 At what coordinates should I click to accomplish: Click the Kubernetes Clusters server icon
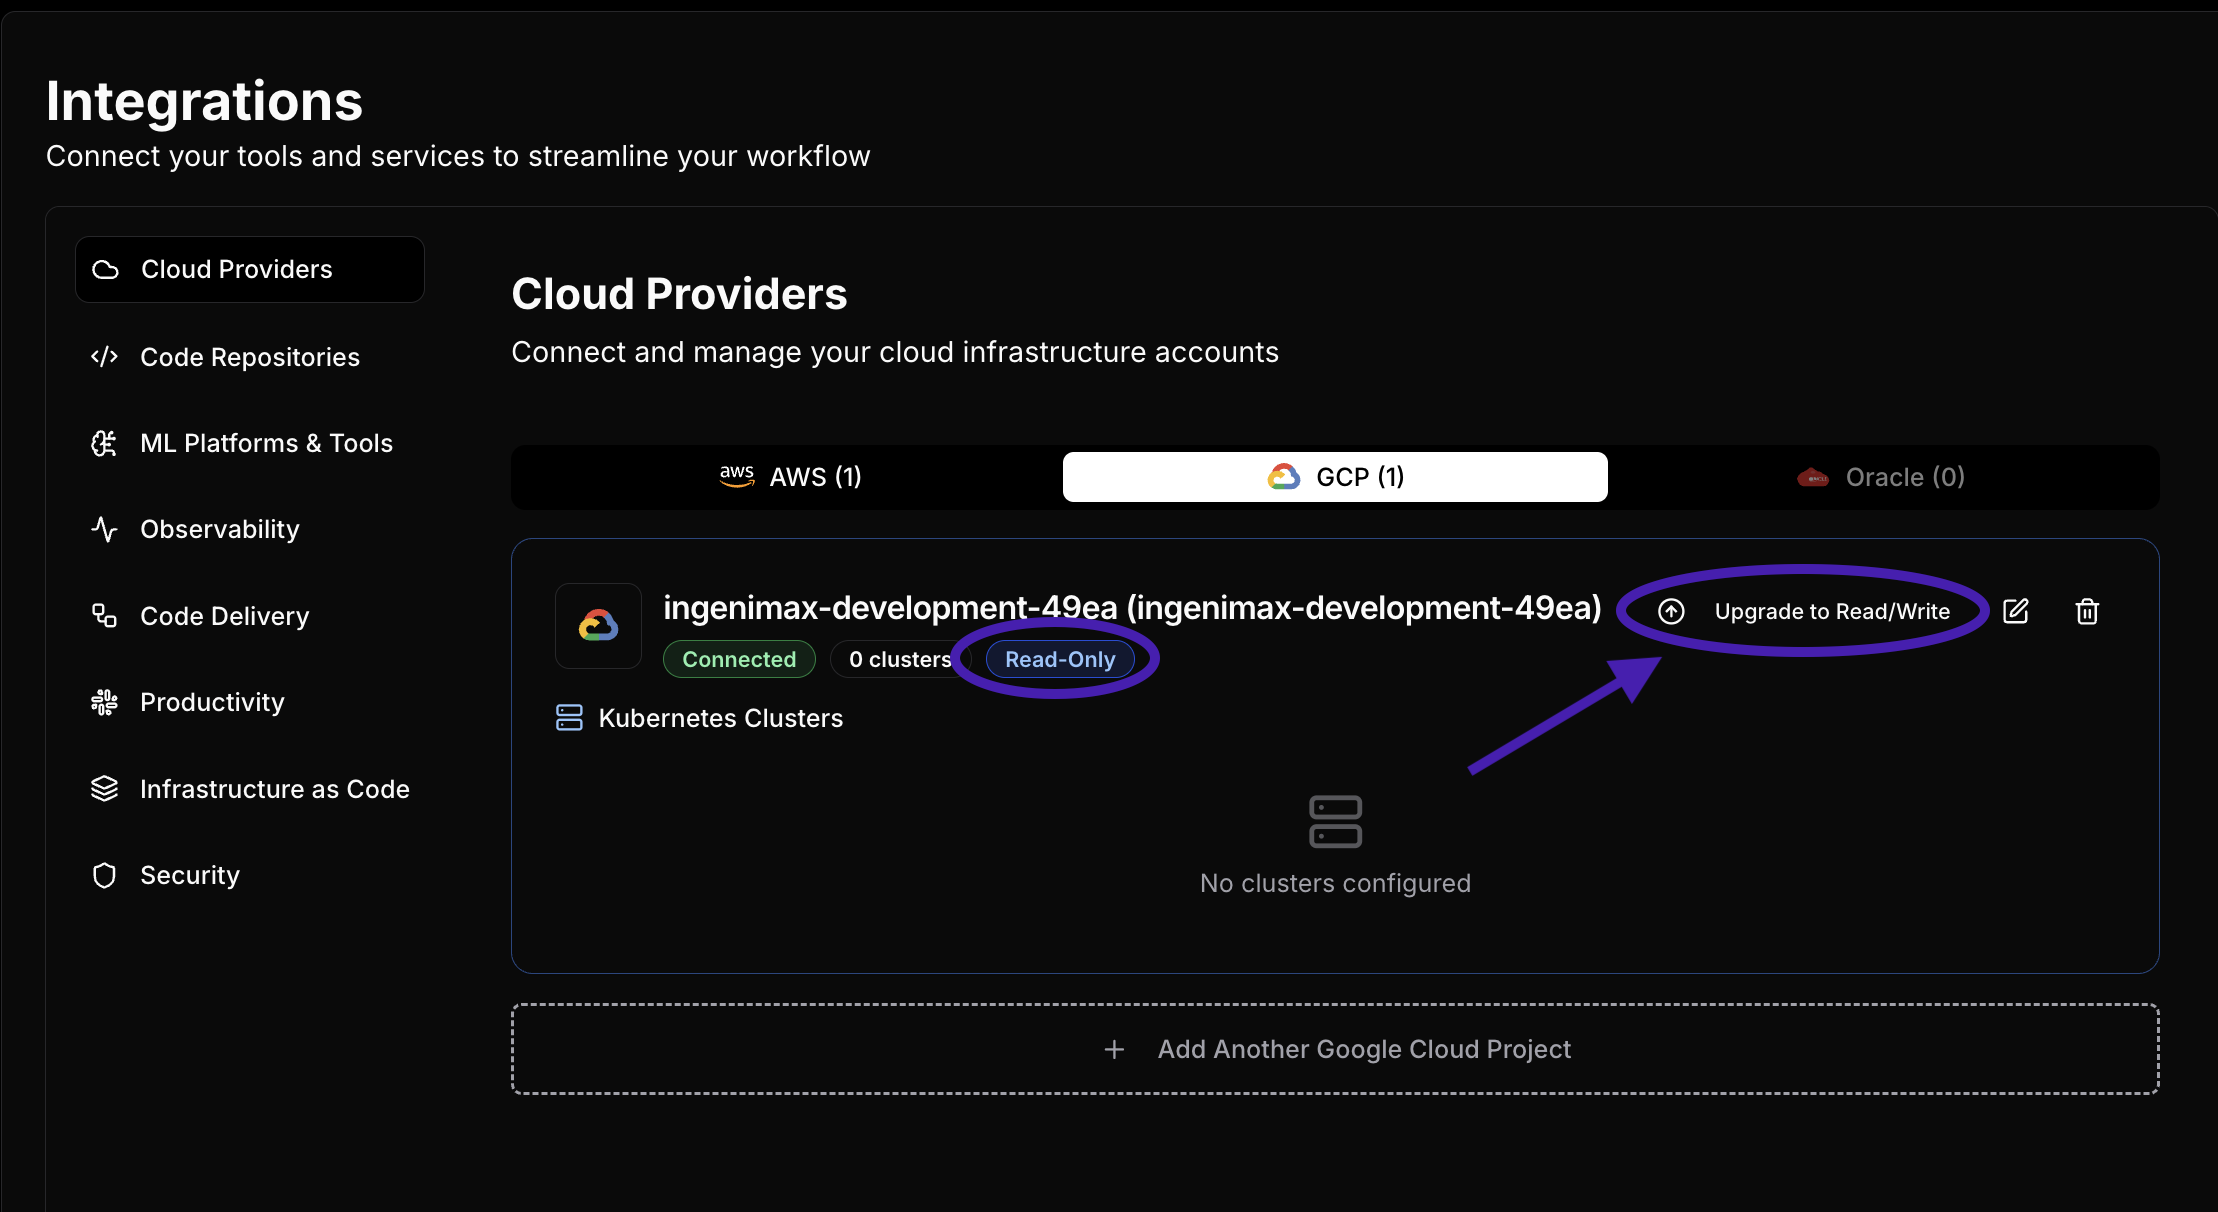point(569,717)
